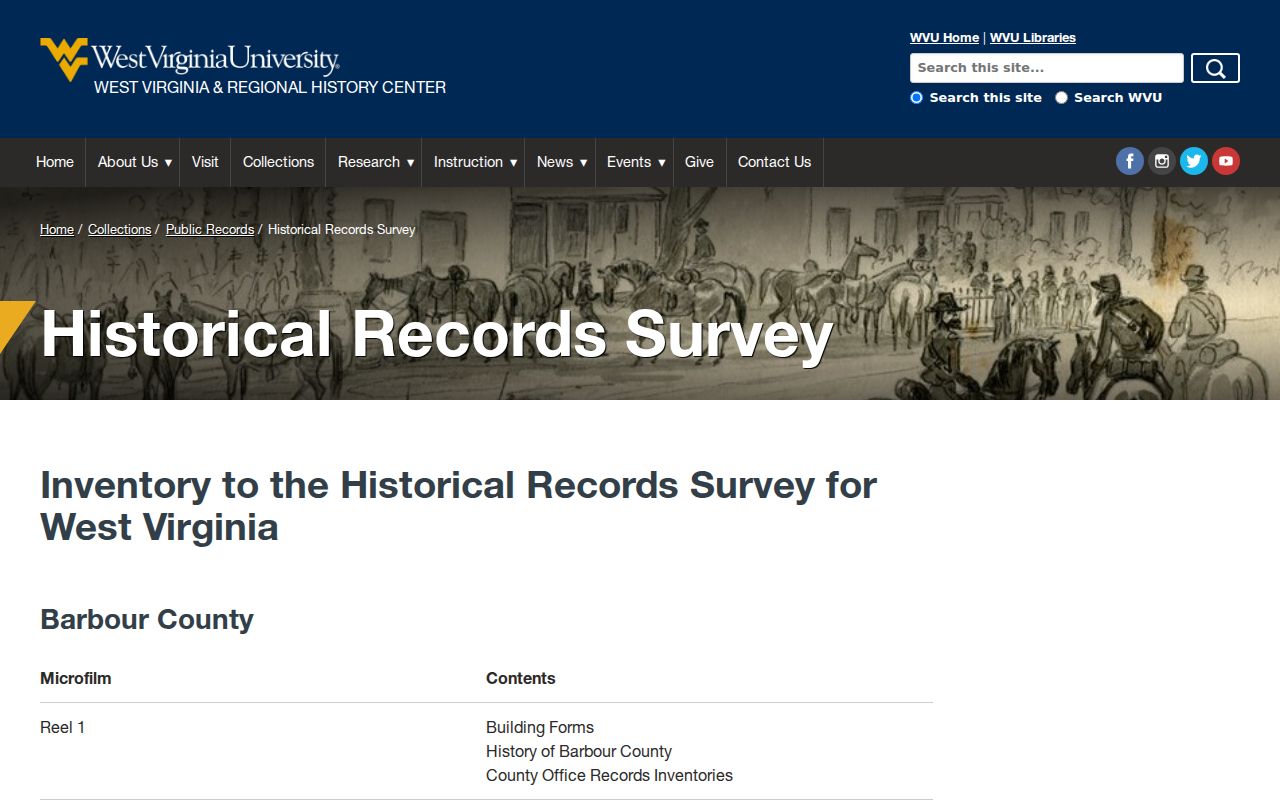
Task: Open the Instagram social icon
Action: point(1162,161)
